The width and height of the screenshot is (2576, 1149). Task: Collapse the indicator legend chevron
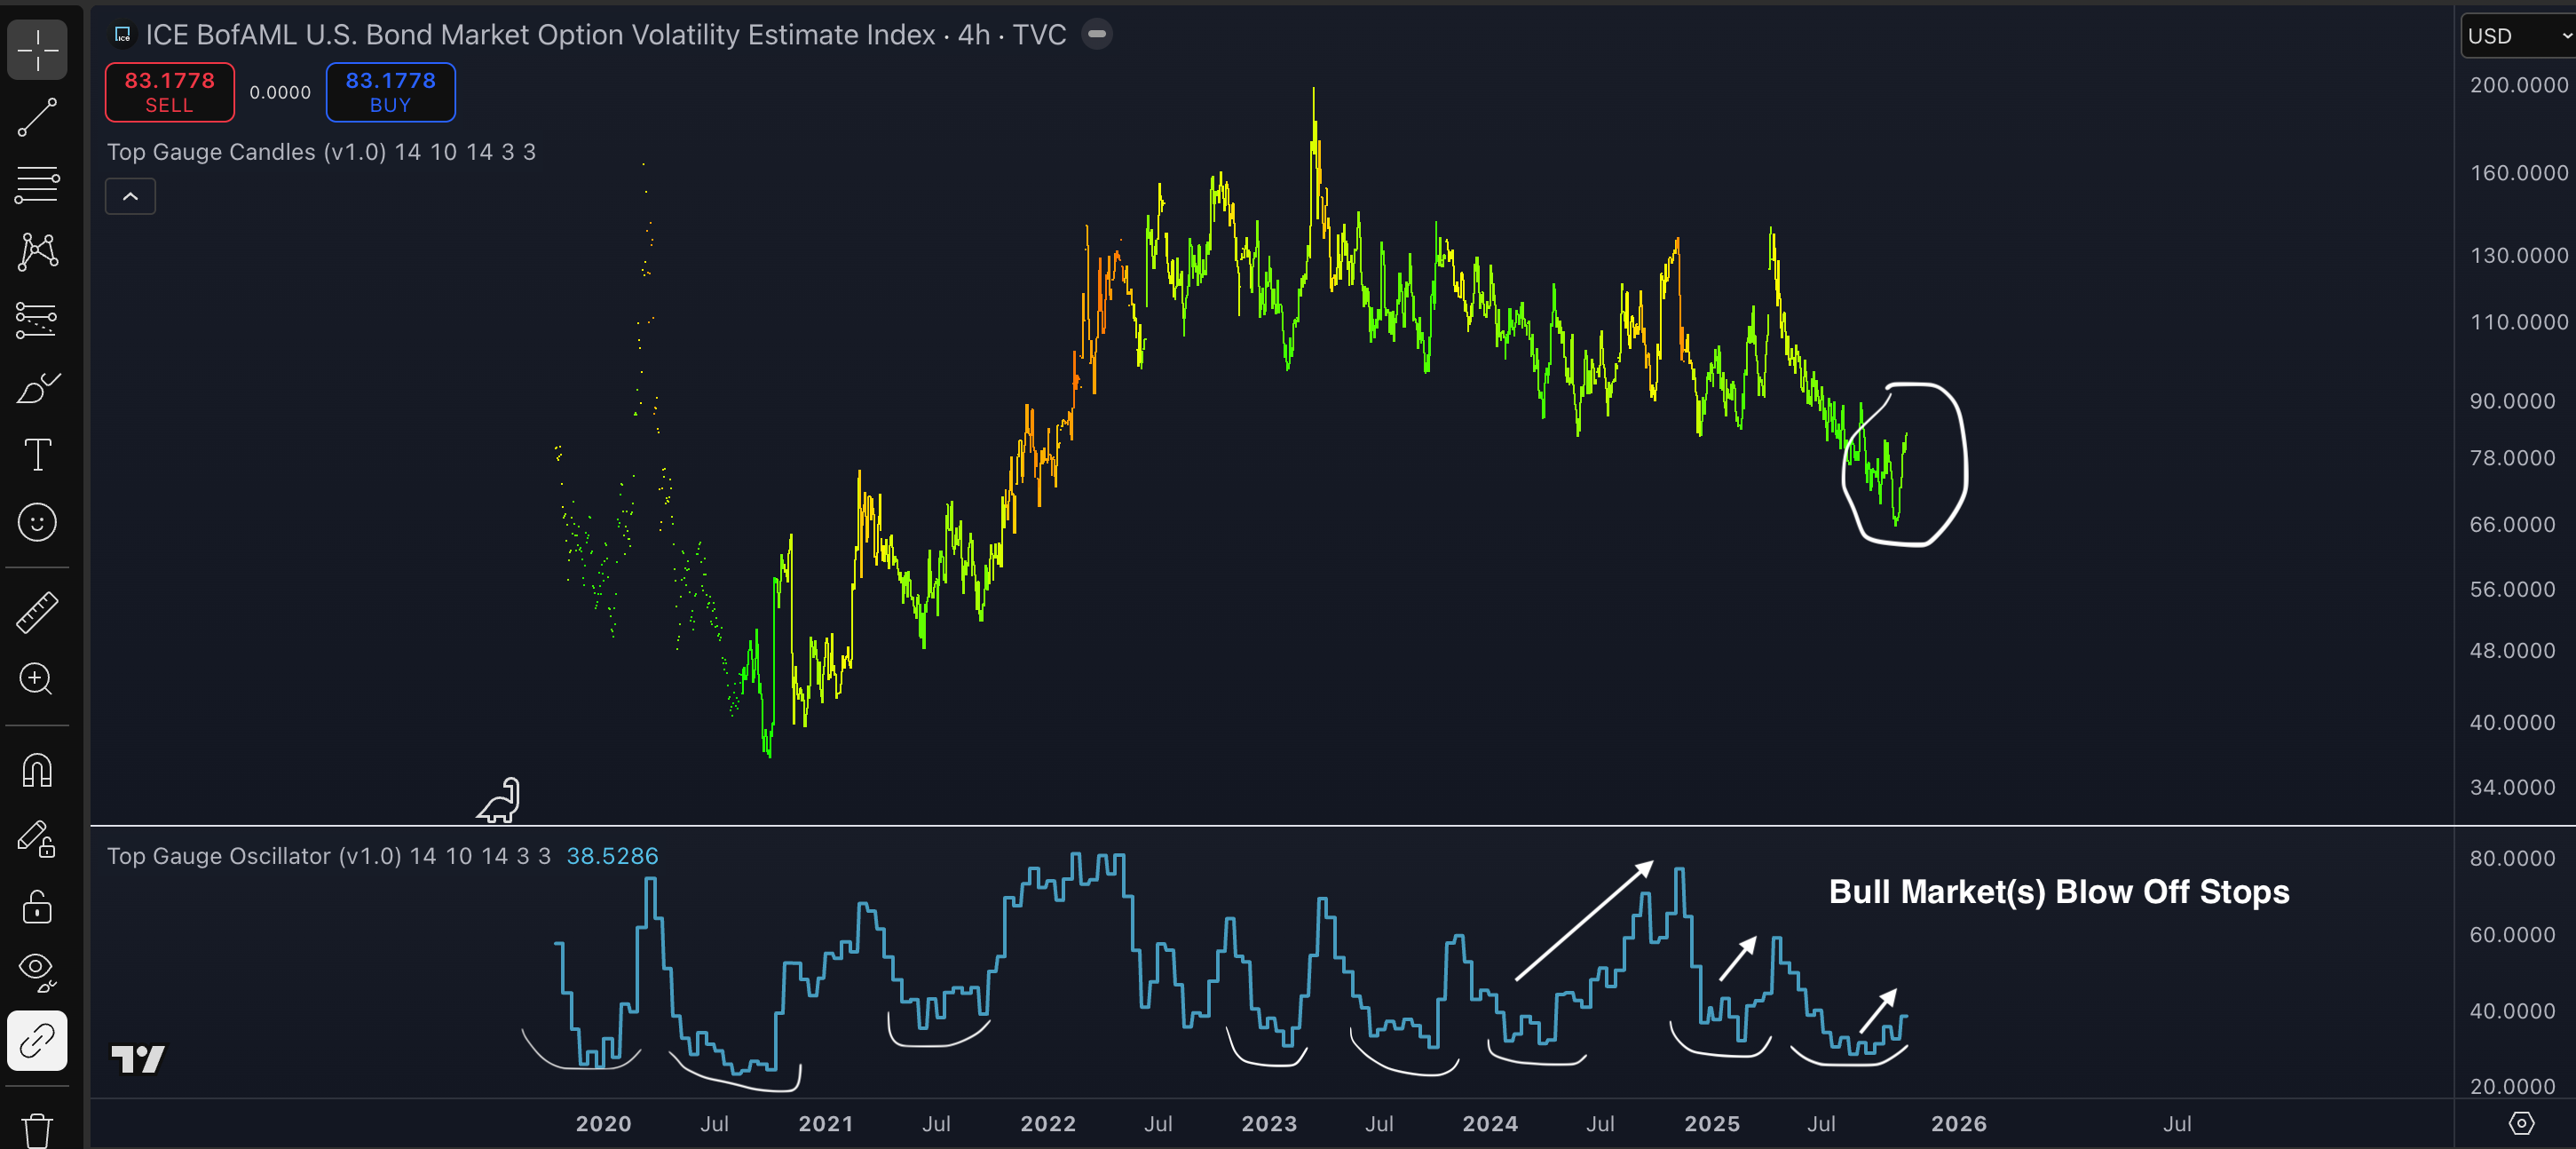(131, 196)
